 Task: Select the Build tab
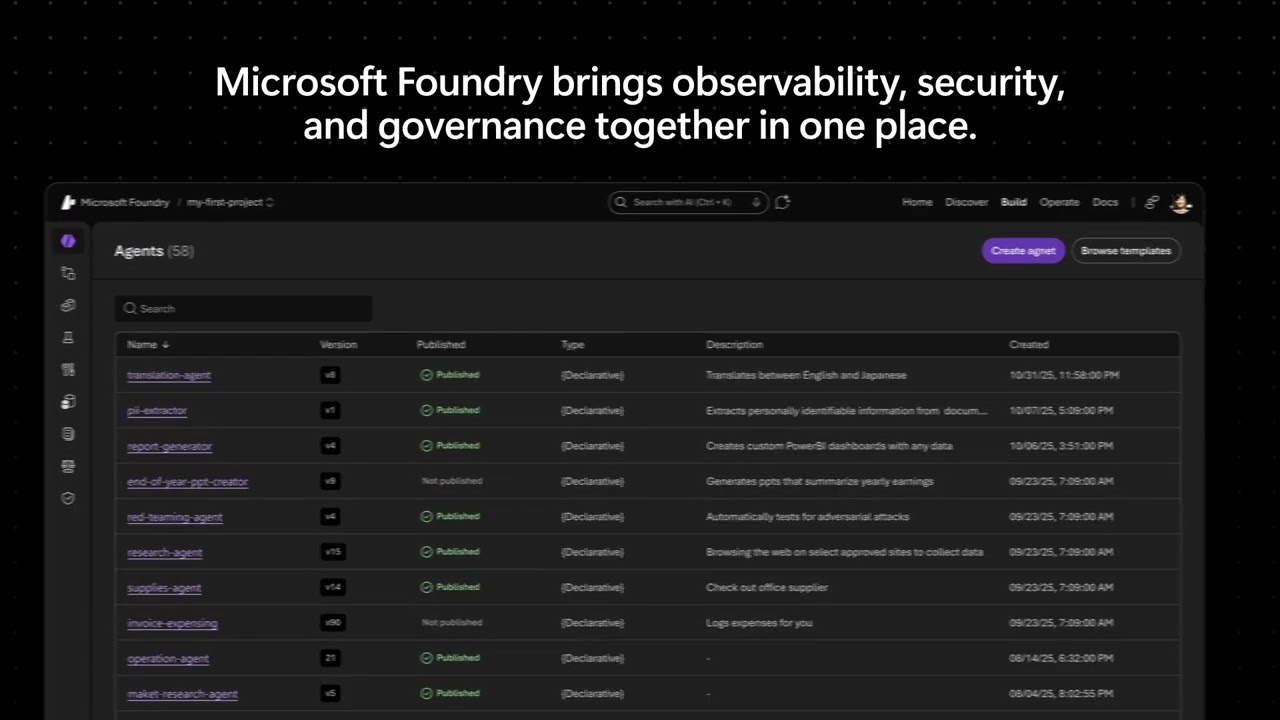1014,202
